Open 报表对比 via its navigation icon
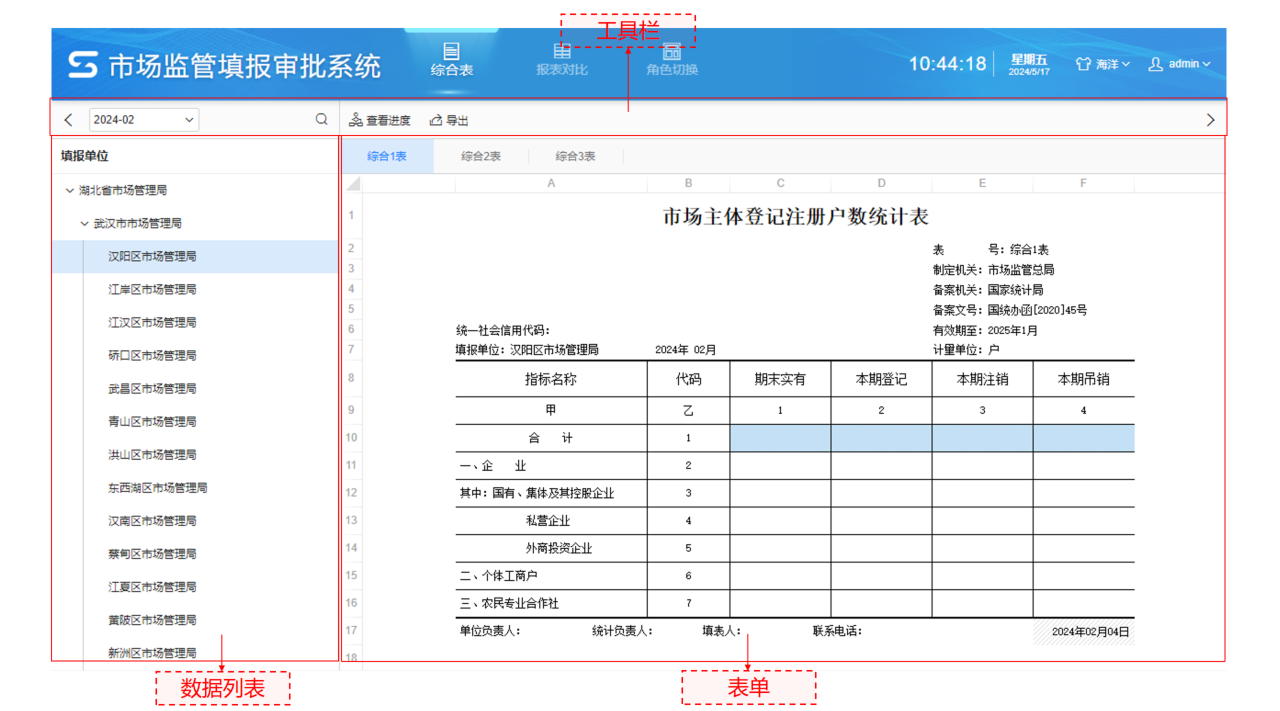Image resolution: width=1280 pixels, height=711 pixels. pos(561,55)
